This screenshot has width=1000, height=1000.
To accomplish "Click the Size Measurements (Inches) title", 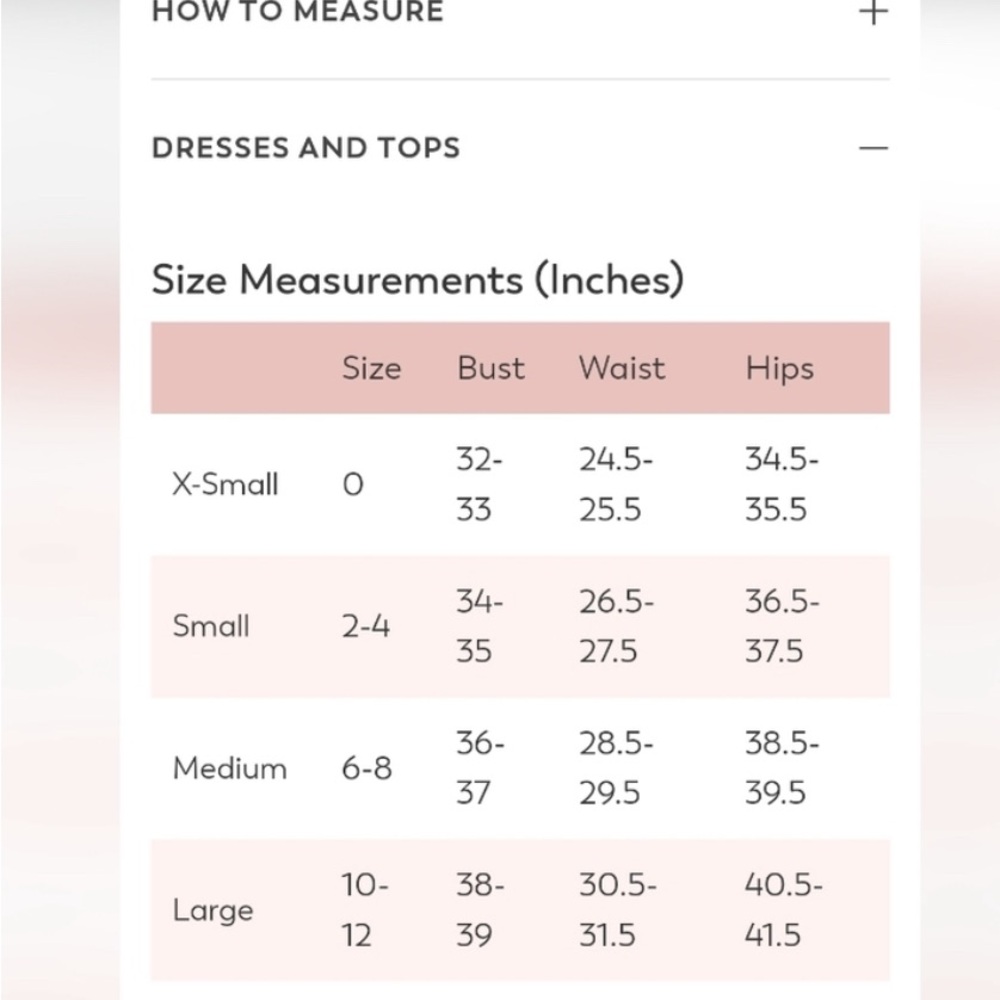I will (x=418, y=279).
